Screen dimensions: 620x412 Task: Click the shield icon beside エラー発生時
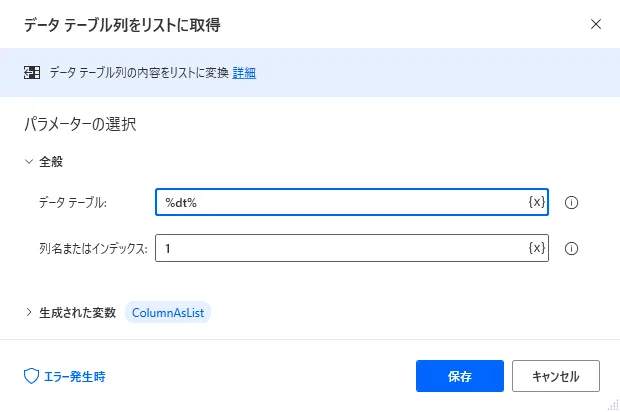pyautogui.click(x=31, y=376)
